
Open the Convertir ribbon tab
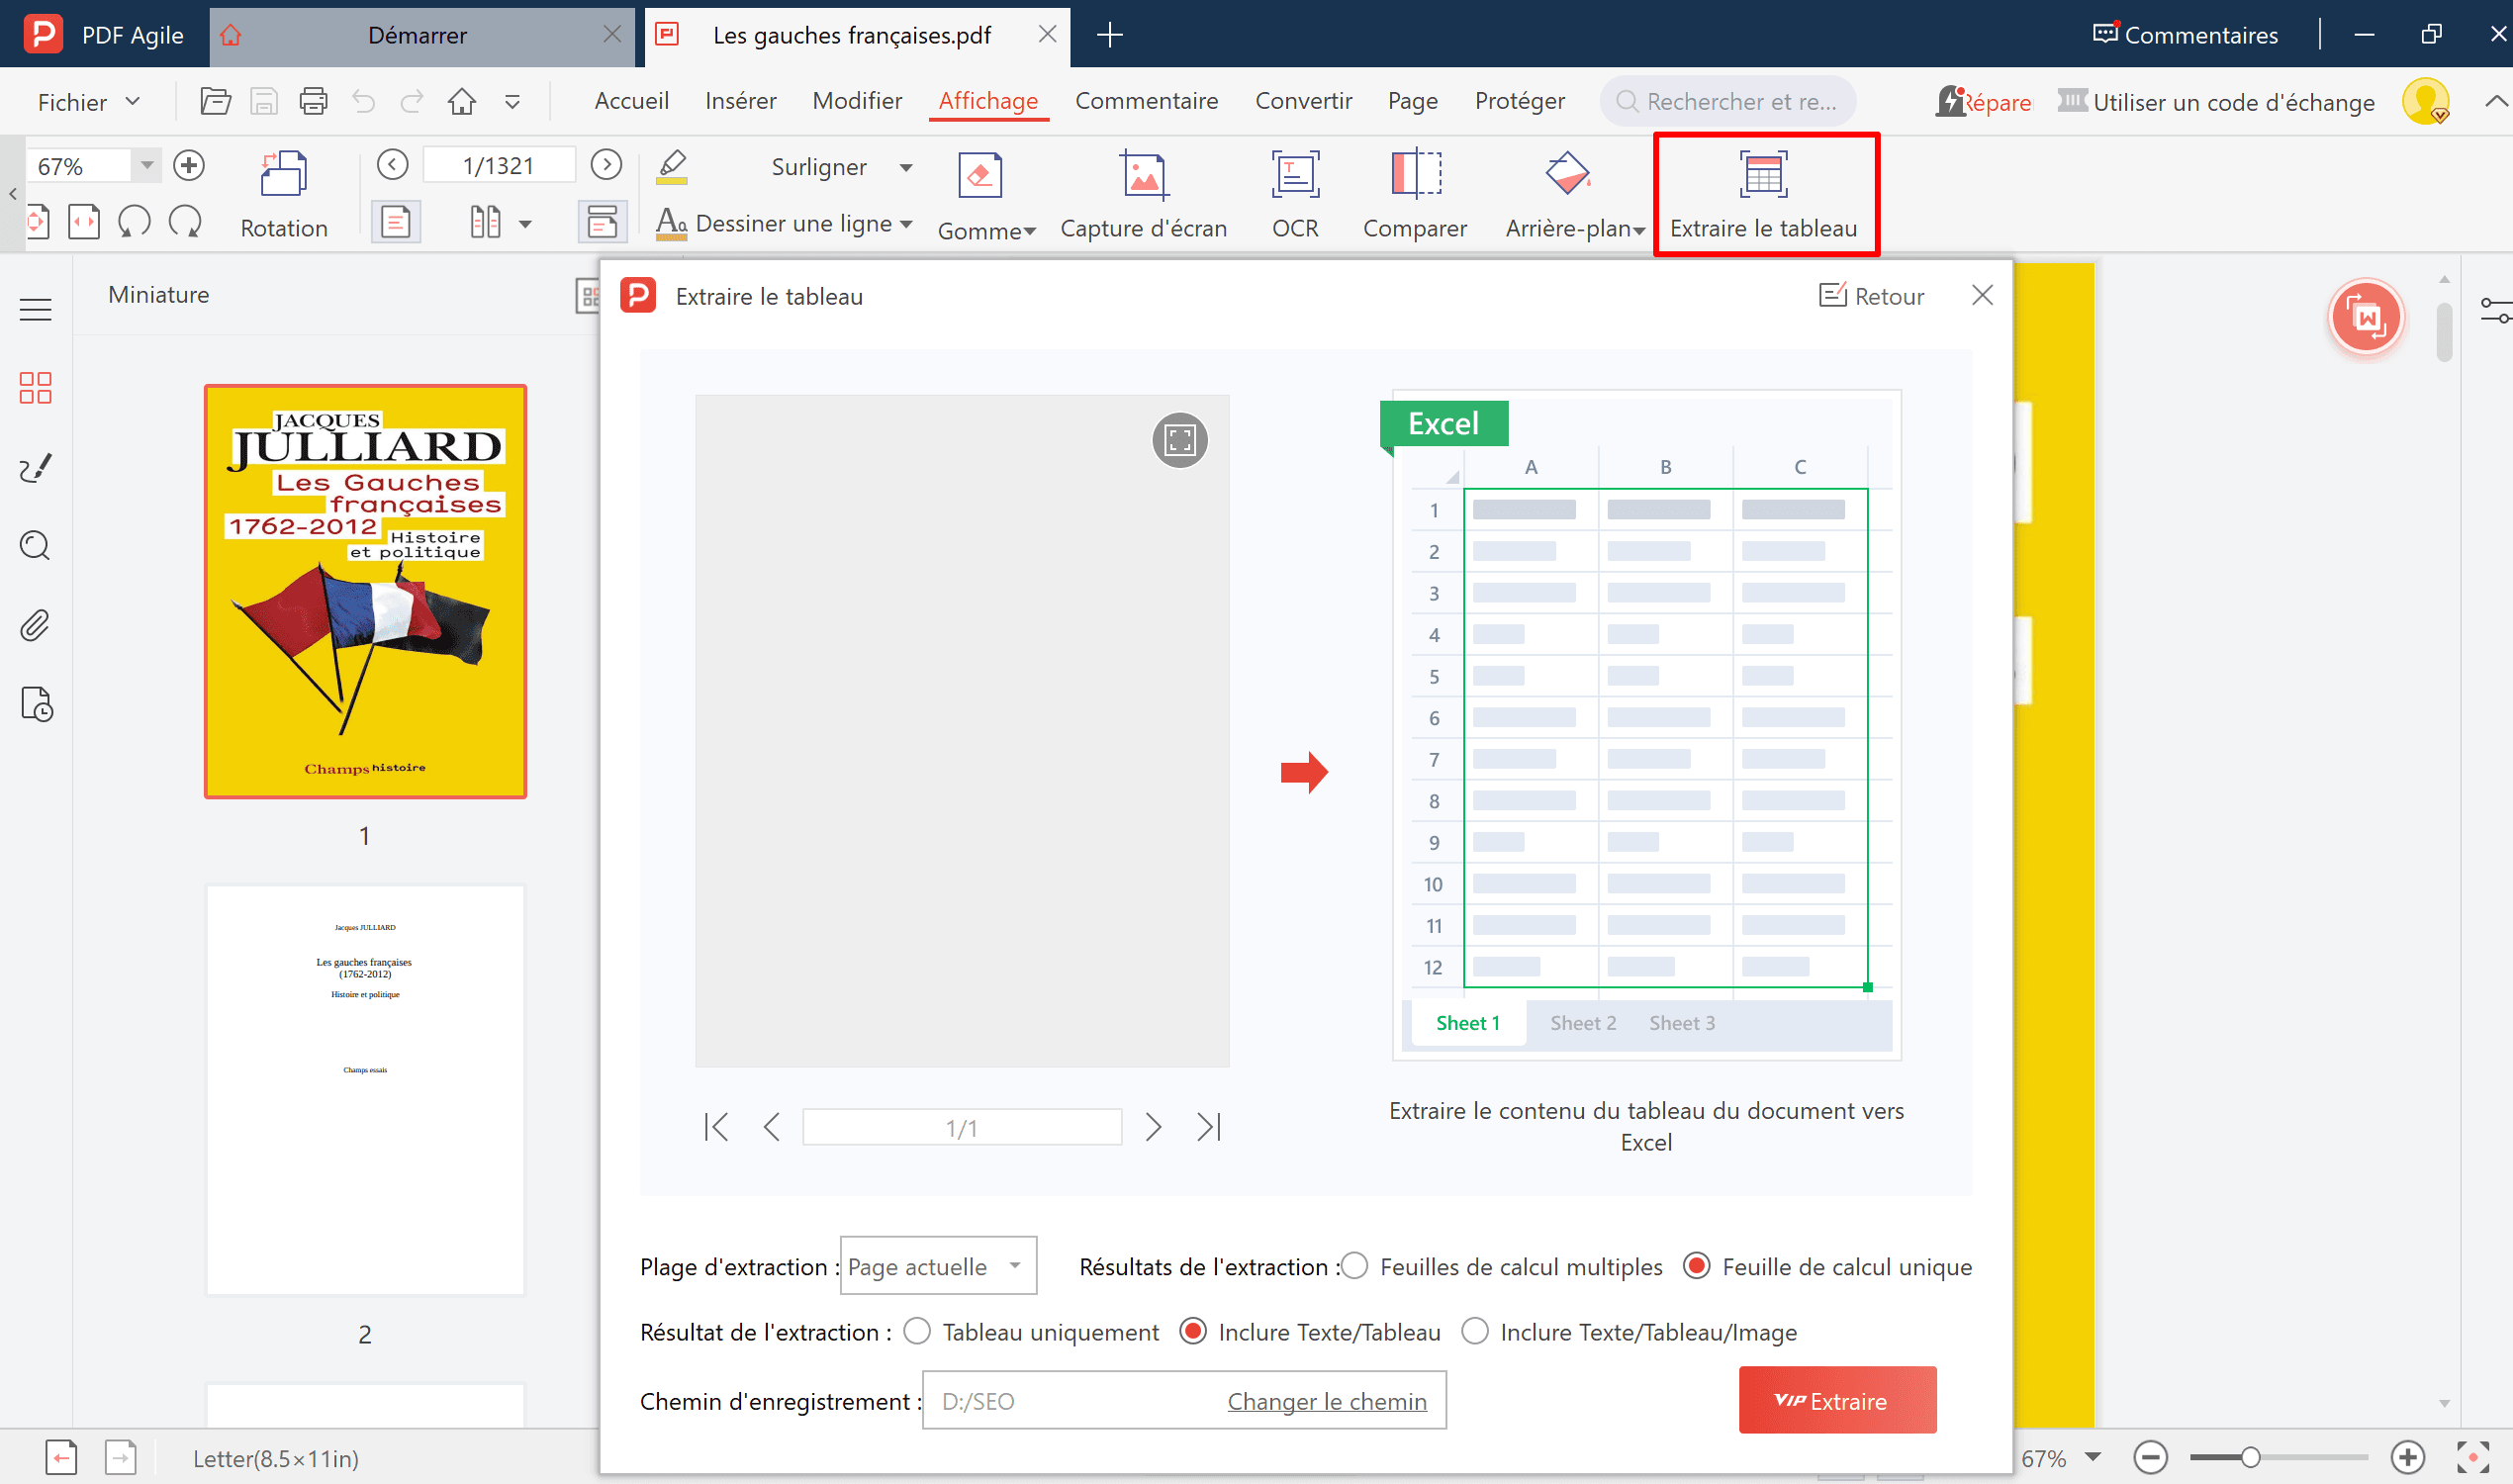coord(1303,101)
